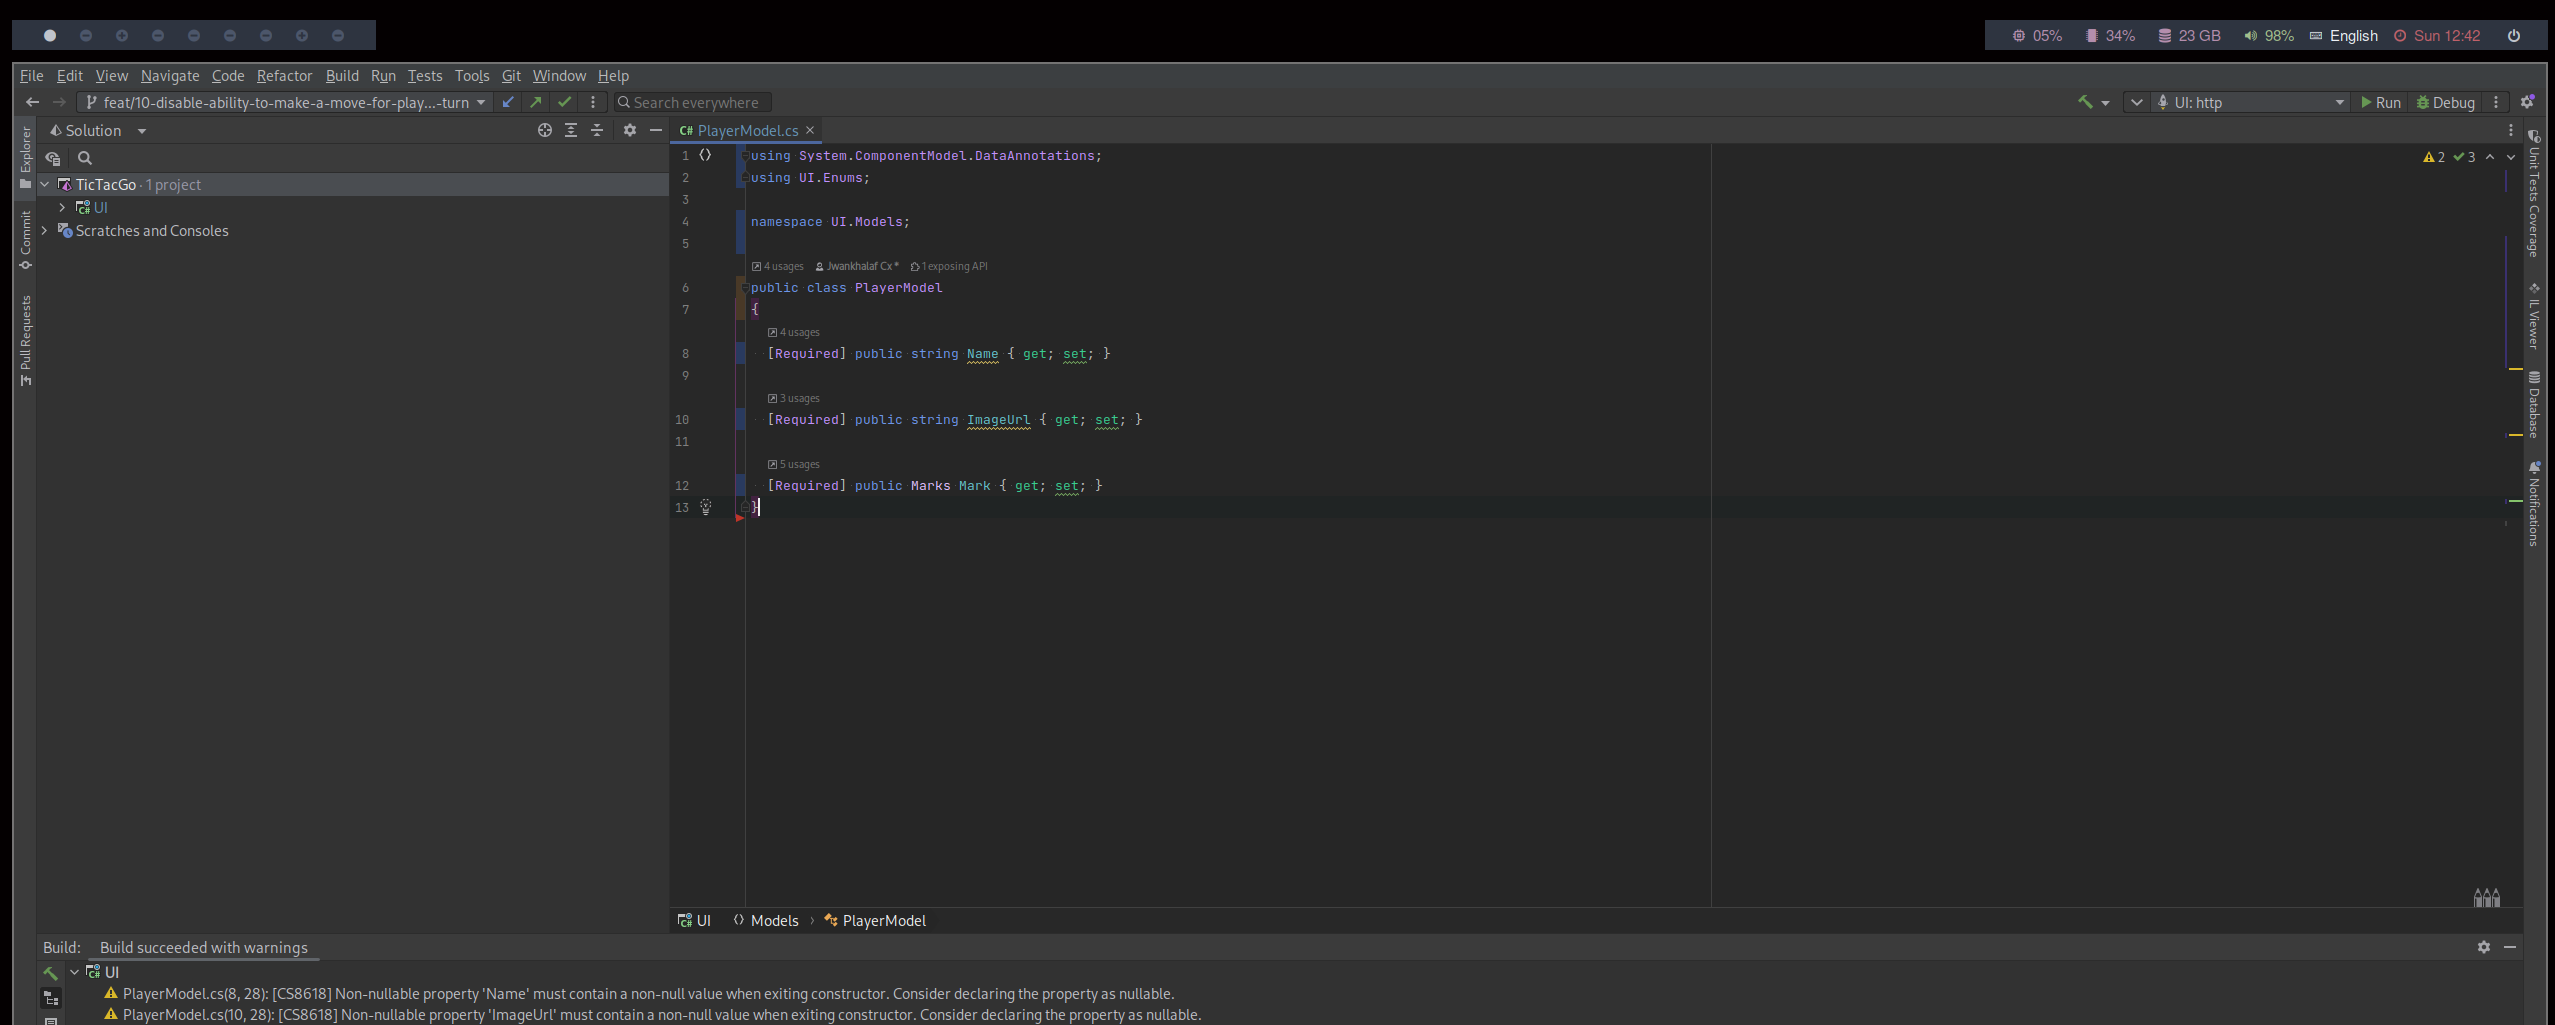Click the Git push arrow icon
2555x1025 pixels.
(x=536, y=102)
